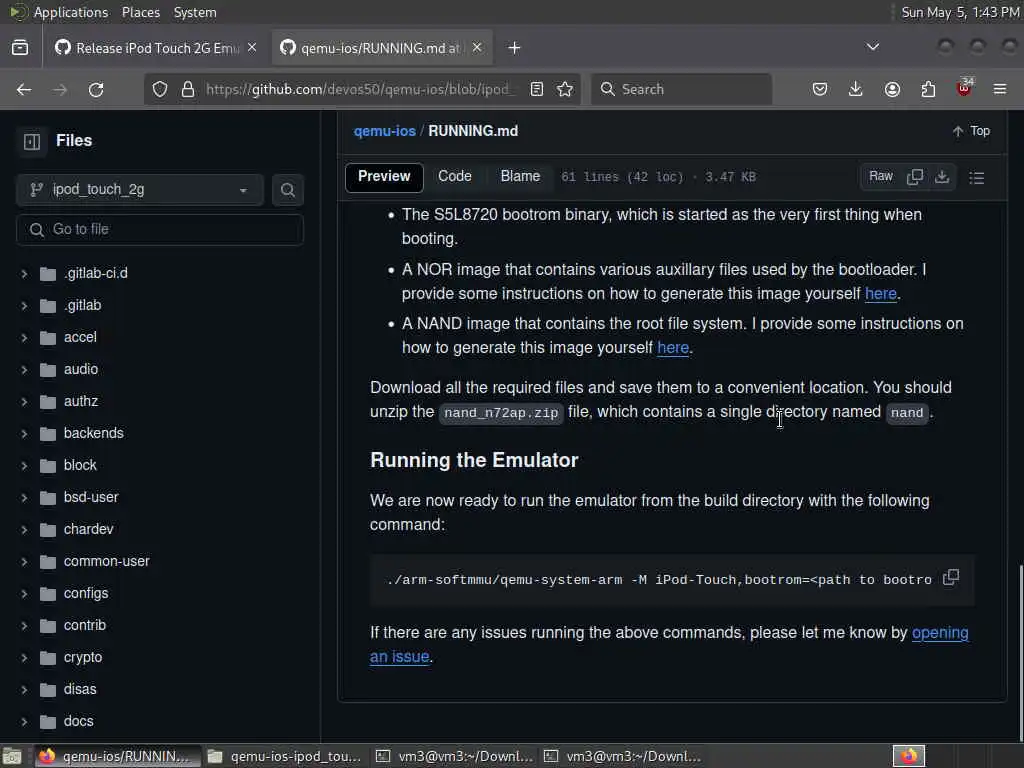Open the Places menu
Screen dimensions: 1024x768
pyautogui.click(x=141, y=12)
